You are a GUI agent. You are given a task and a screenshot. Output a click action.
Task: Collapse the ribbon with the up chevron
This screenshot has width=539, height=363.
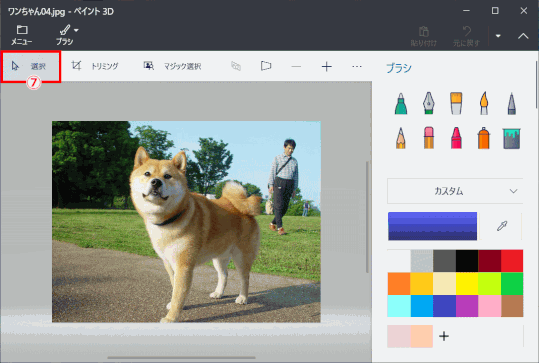[x=523, y=36]
